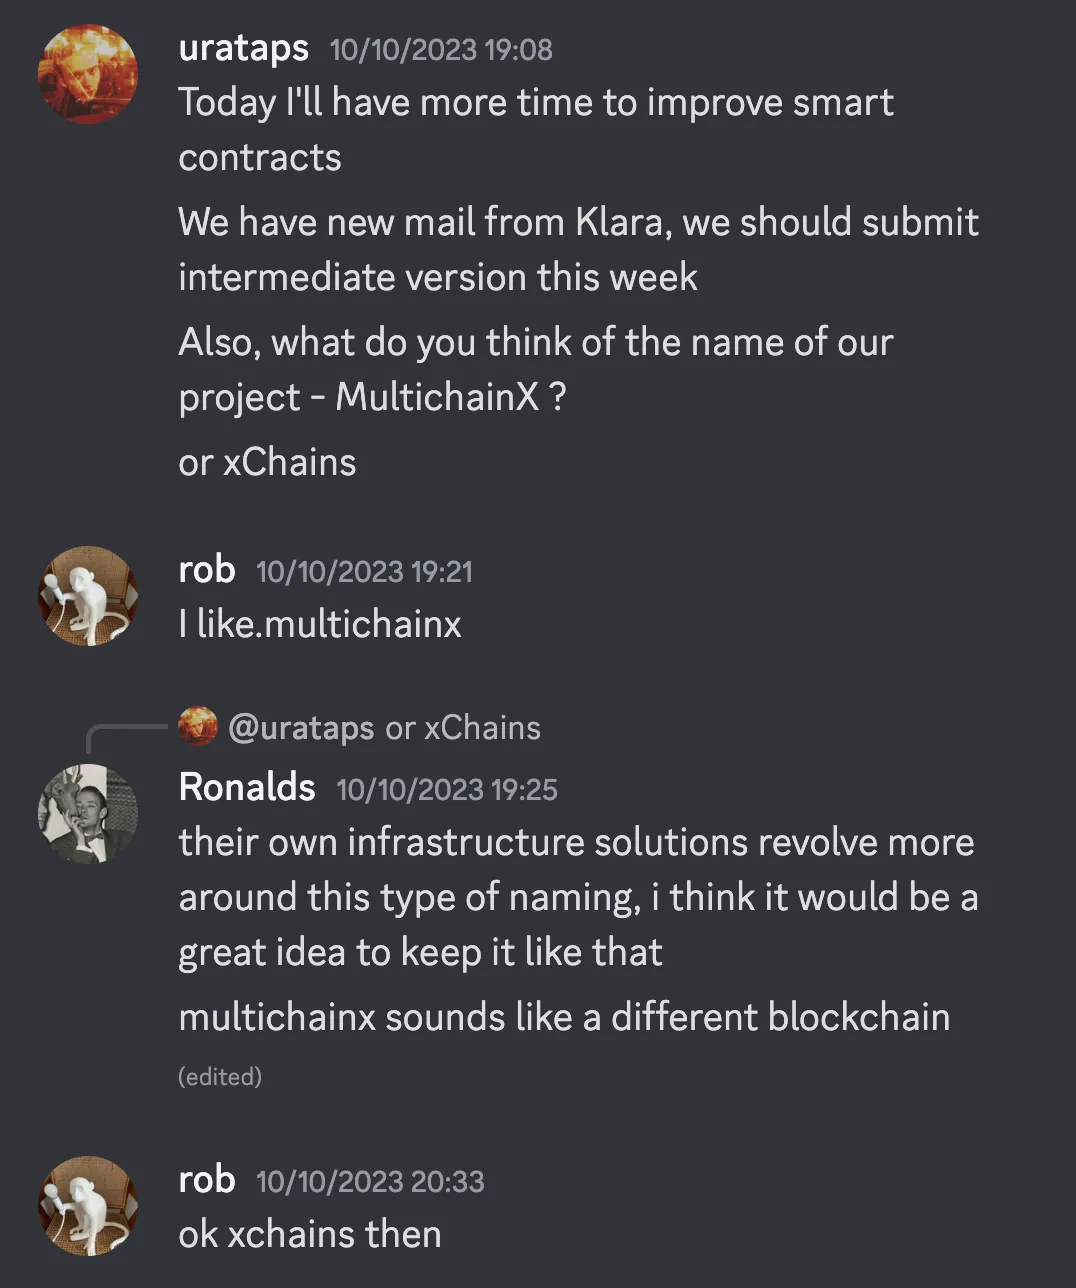
Task: Click the username Ronalds
Action: (x=246, y=787)
